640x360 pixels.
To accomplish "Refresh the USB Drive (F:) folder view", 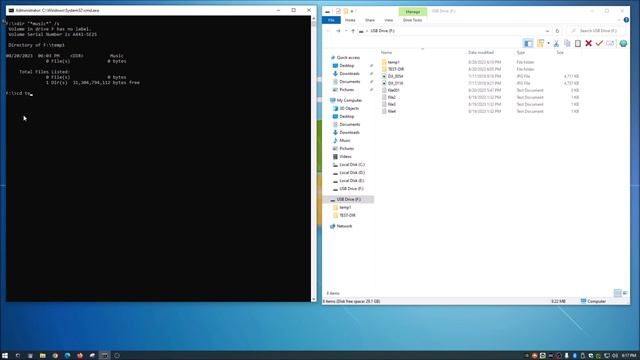I will pos(557,31).
